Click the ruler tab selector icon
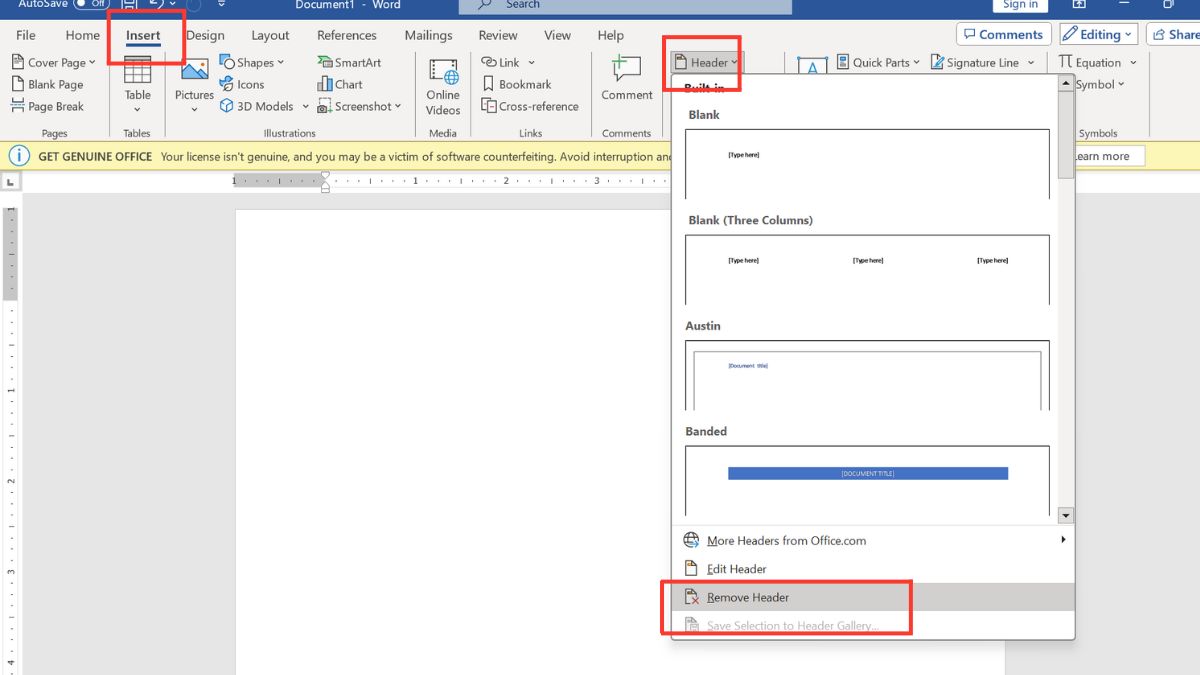Image resolution: width=1200 pixels, height=675 pixels. tap(11, 182)
